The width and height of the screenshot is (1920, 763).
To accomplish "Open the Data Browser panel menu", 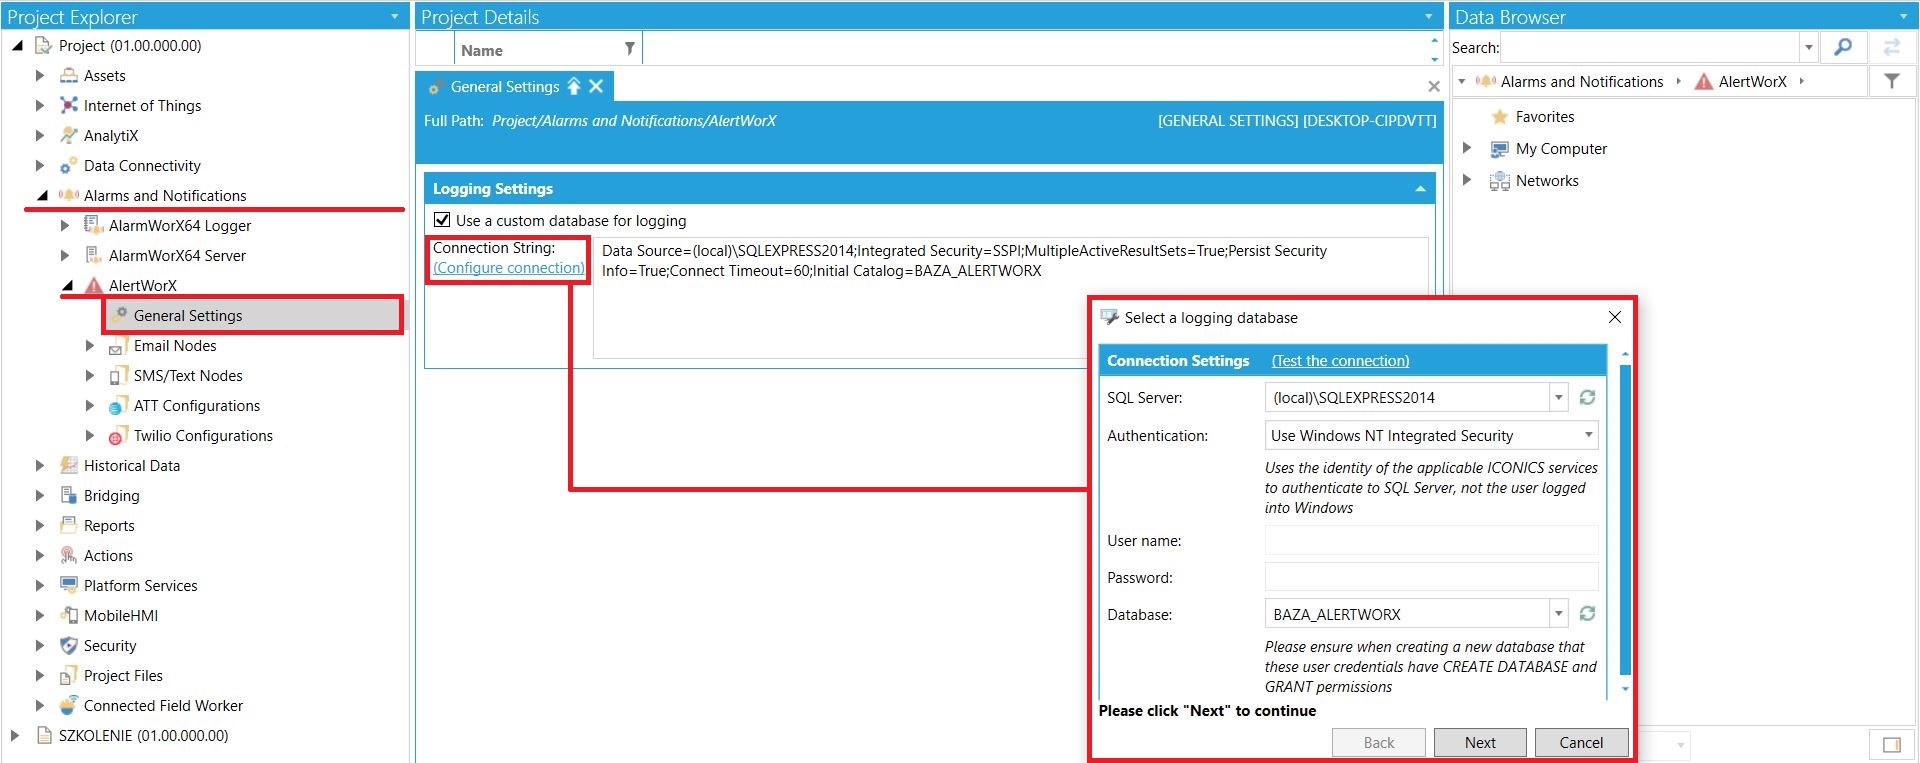I will (x=1903, y=17).
